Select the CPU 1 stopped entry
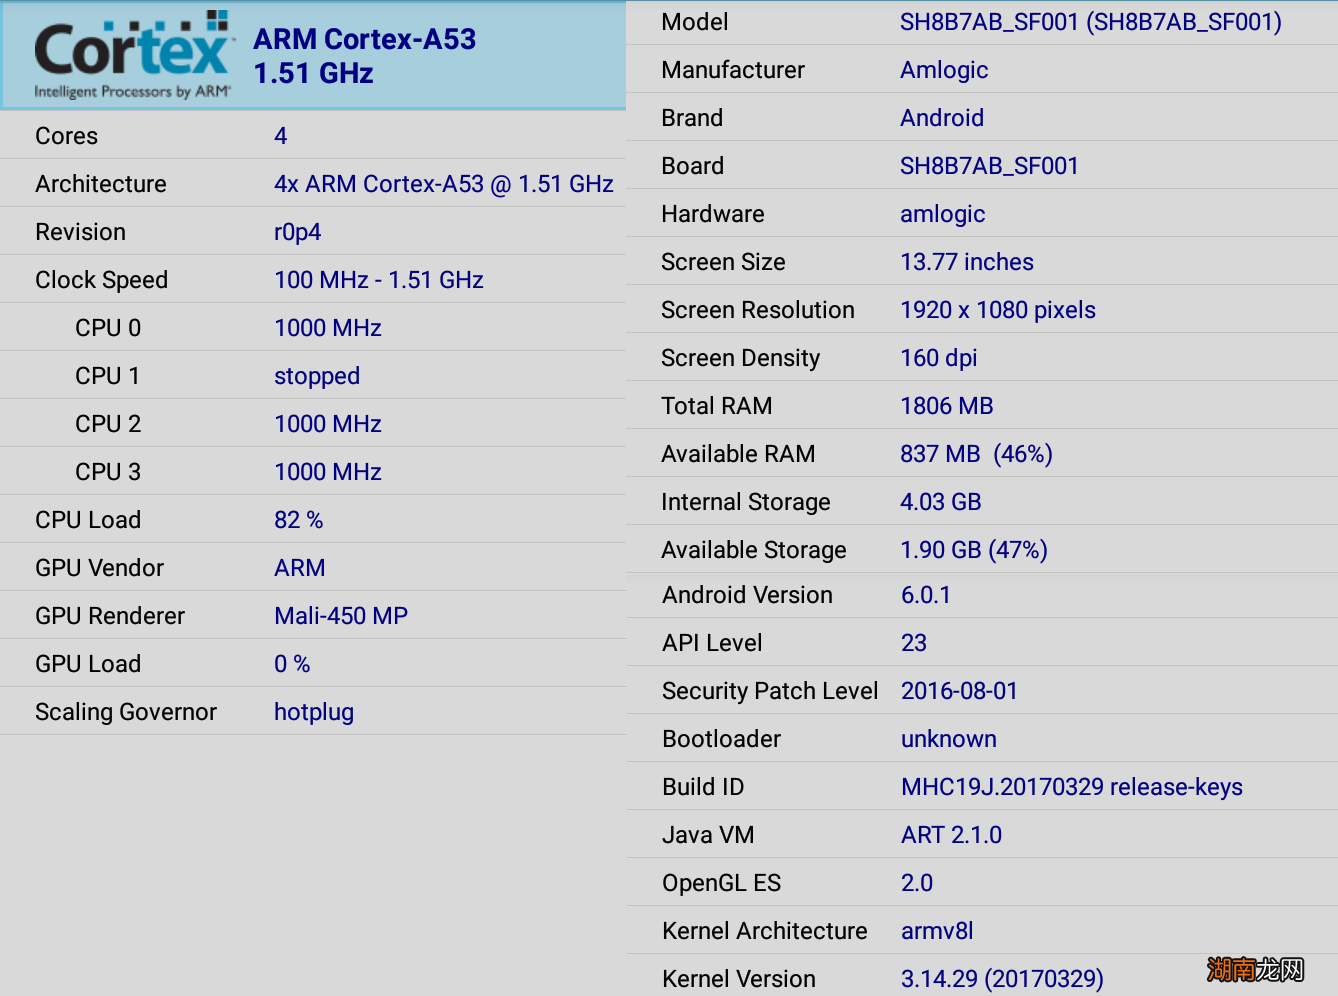Viewport: 1338px width, 996px height. coord(316,376)
